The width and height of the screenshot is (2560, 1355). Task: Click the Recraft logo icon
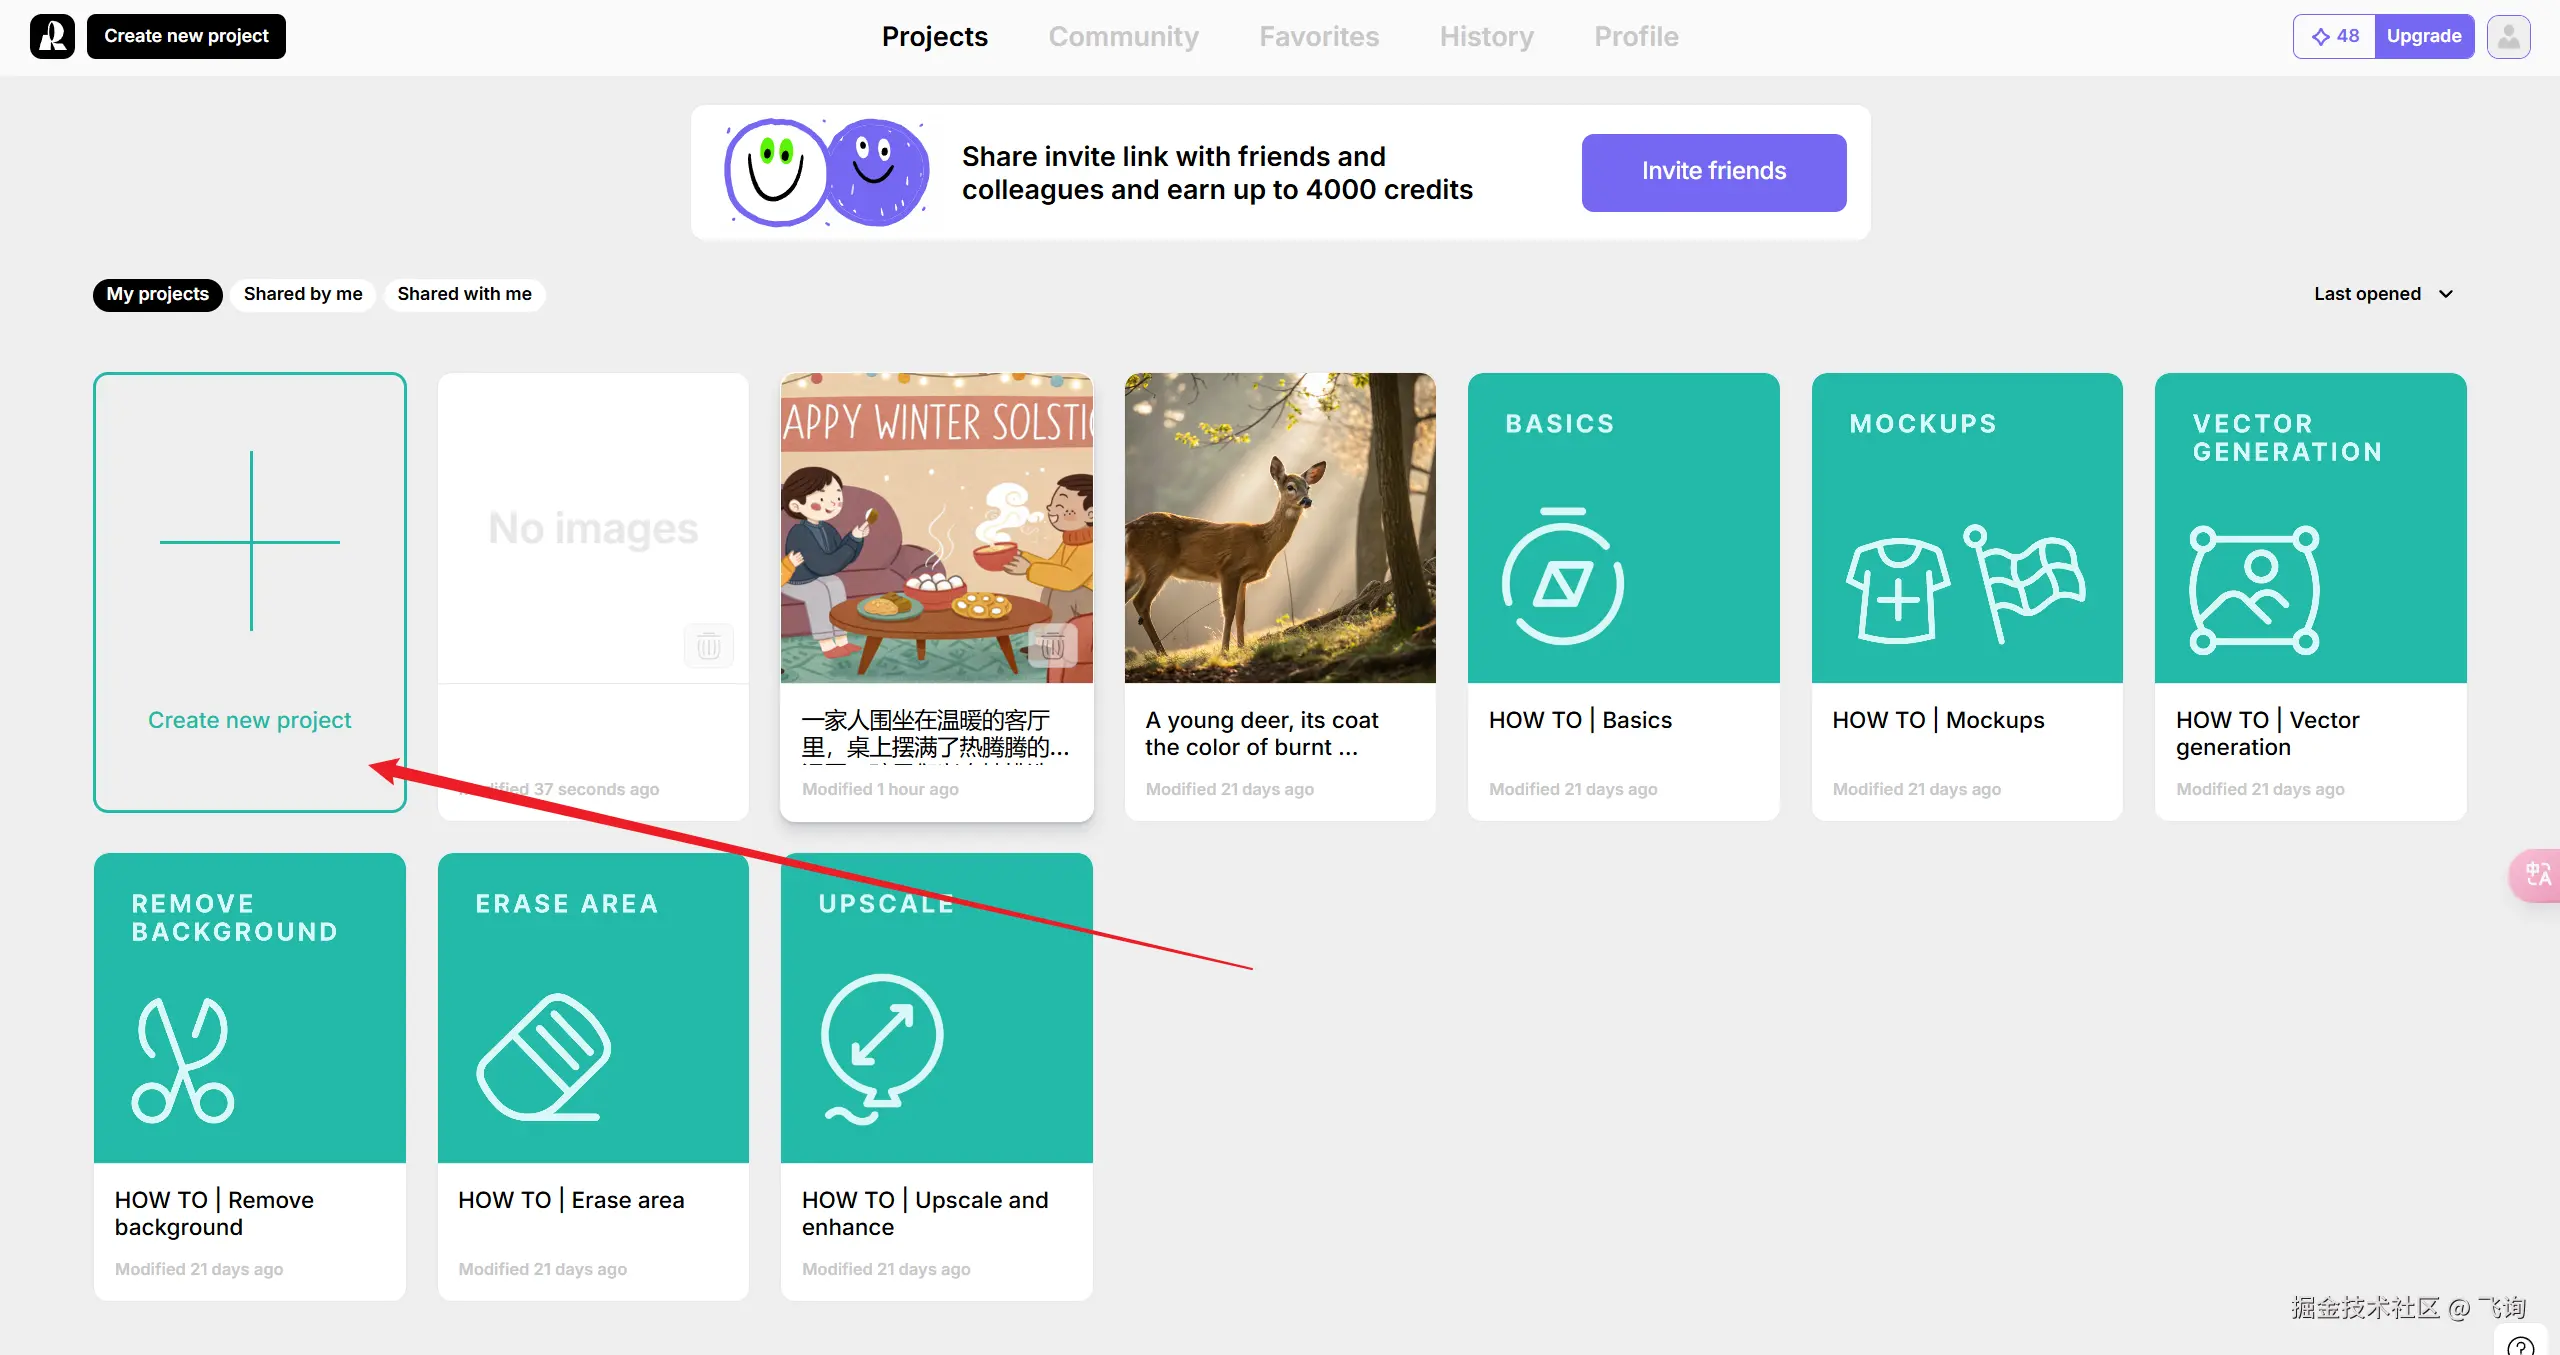tap(52, 36)
